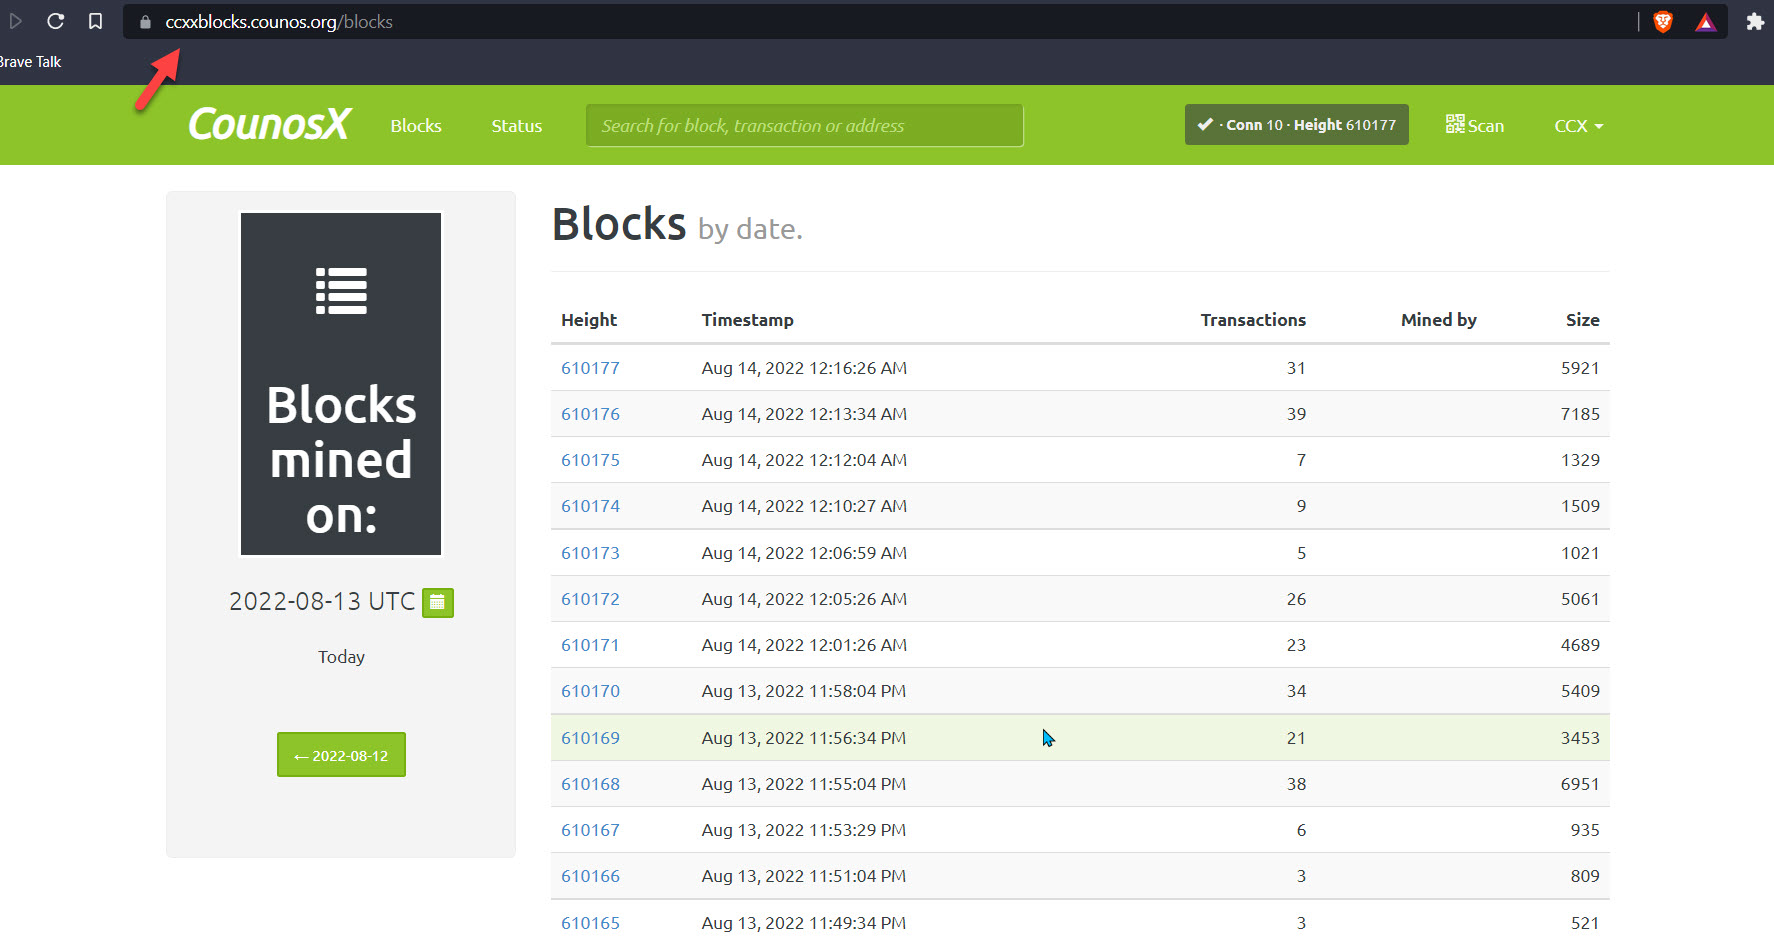Open block 610168 details

[x=590, y=784]
